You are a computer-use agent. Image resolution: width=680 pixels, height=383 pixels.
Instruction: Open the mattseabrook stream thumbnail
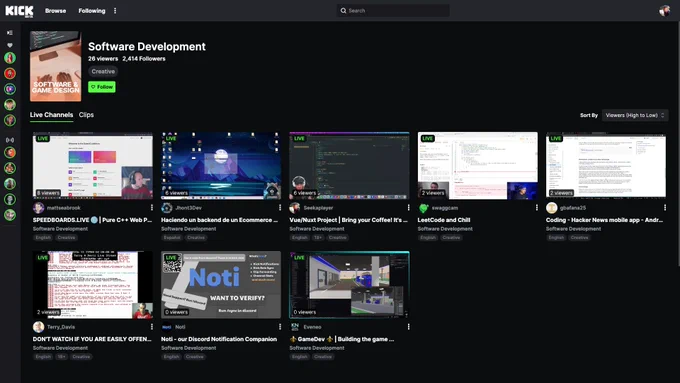coord(93,166)
